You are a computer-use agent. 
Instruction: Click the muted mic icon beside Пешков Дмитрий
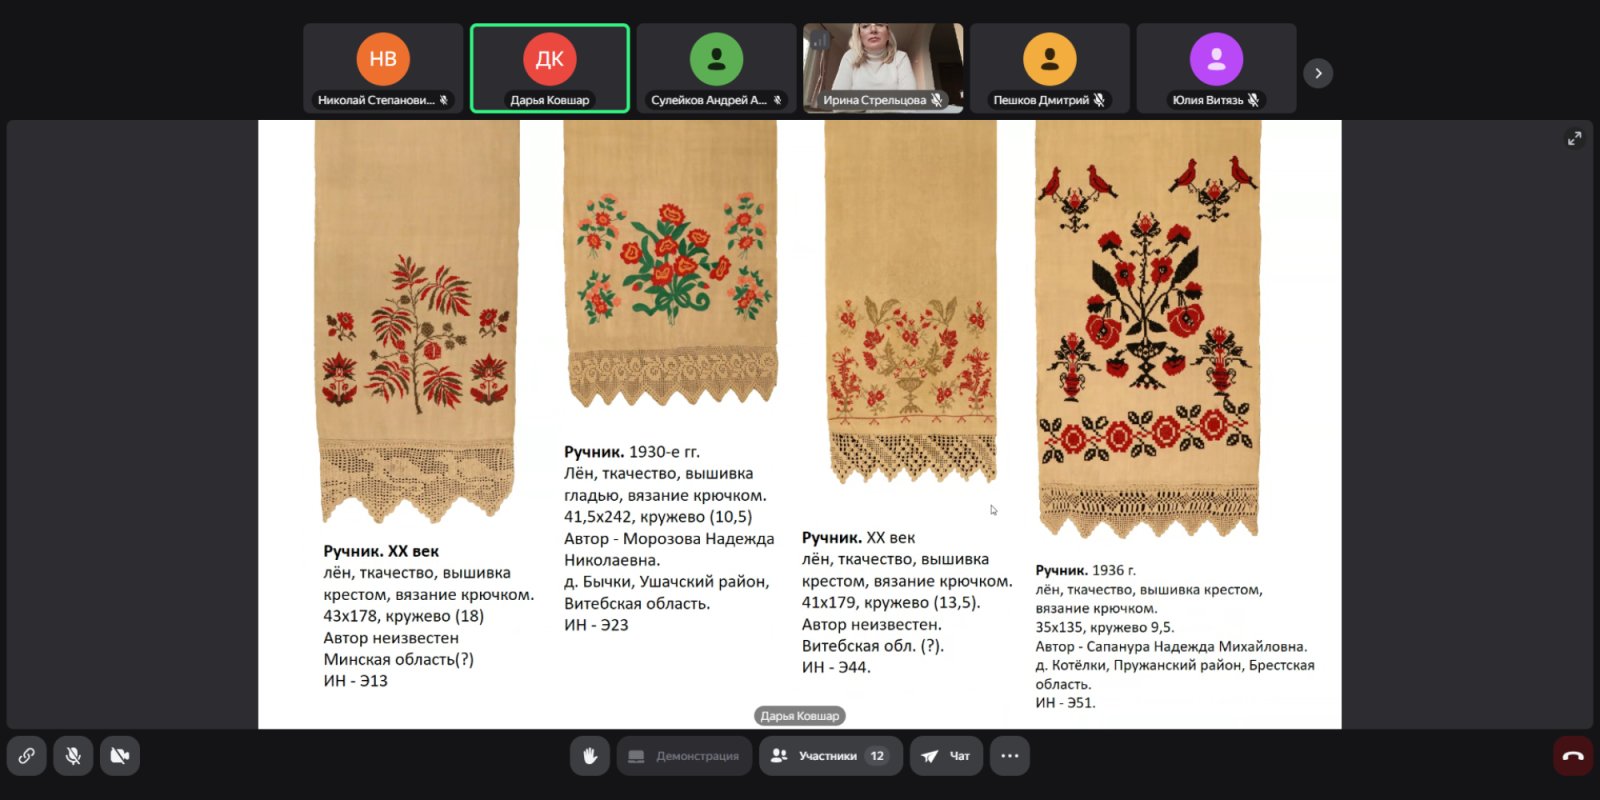[1099, 100]
